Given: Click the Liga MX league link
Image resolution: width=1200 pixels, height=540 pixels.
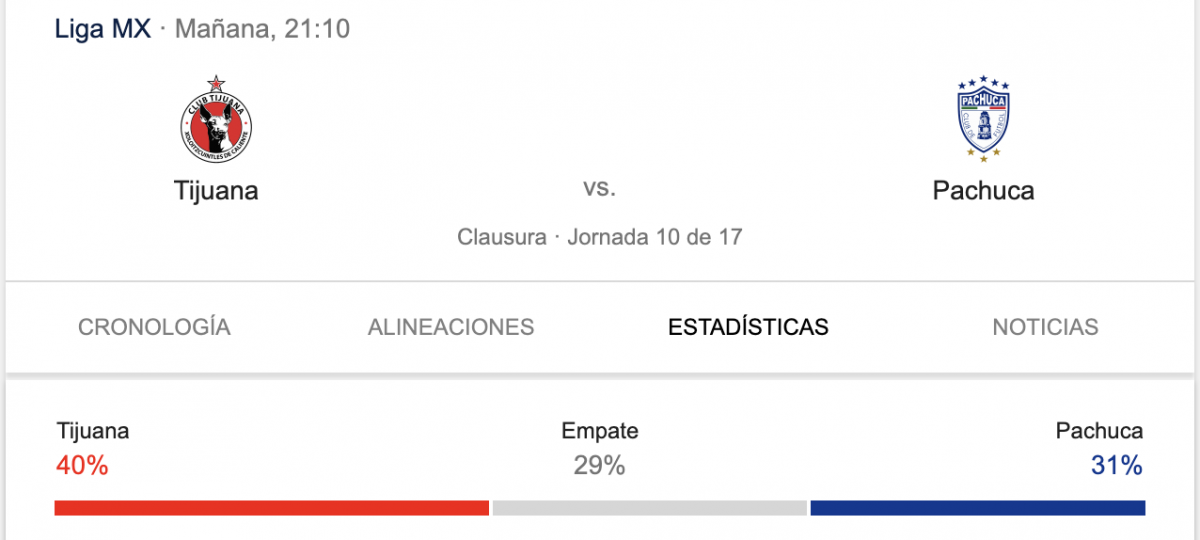Looking at the screenshot, I should tap(103, 29).
